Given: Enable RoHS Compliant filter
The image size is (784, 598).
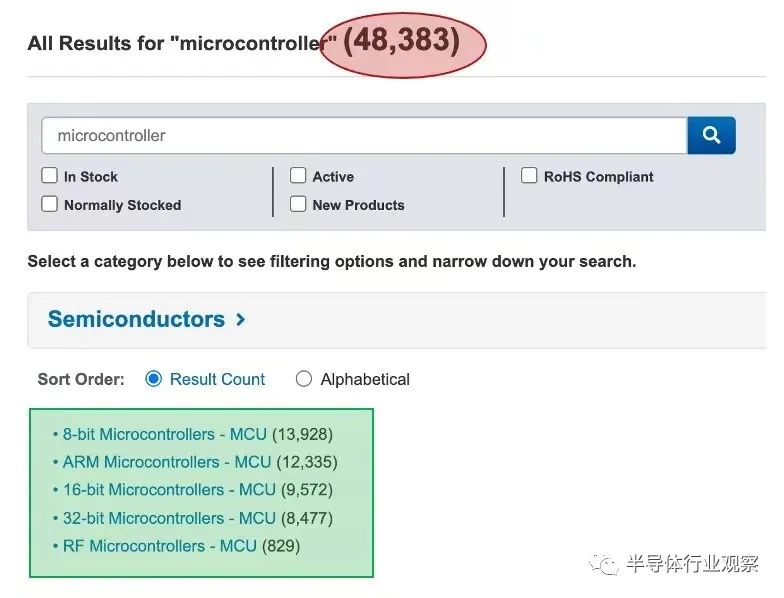Looking at the screenshot, I should 529,176.
